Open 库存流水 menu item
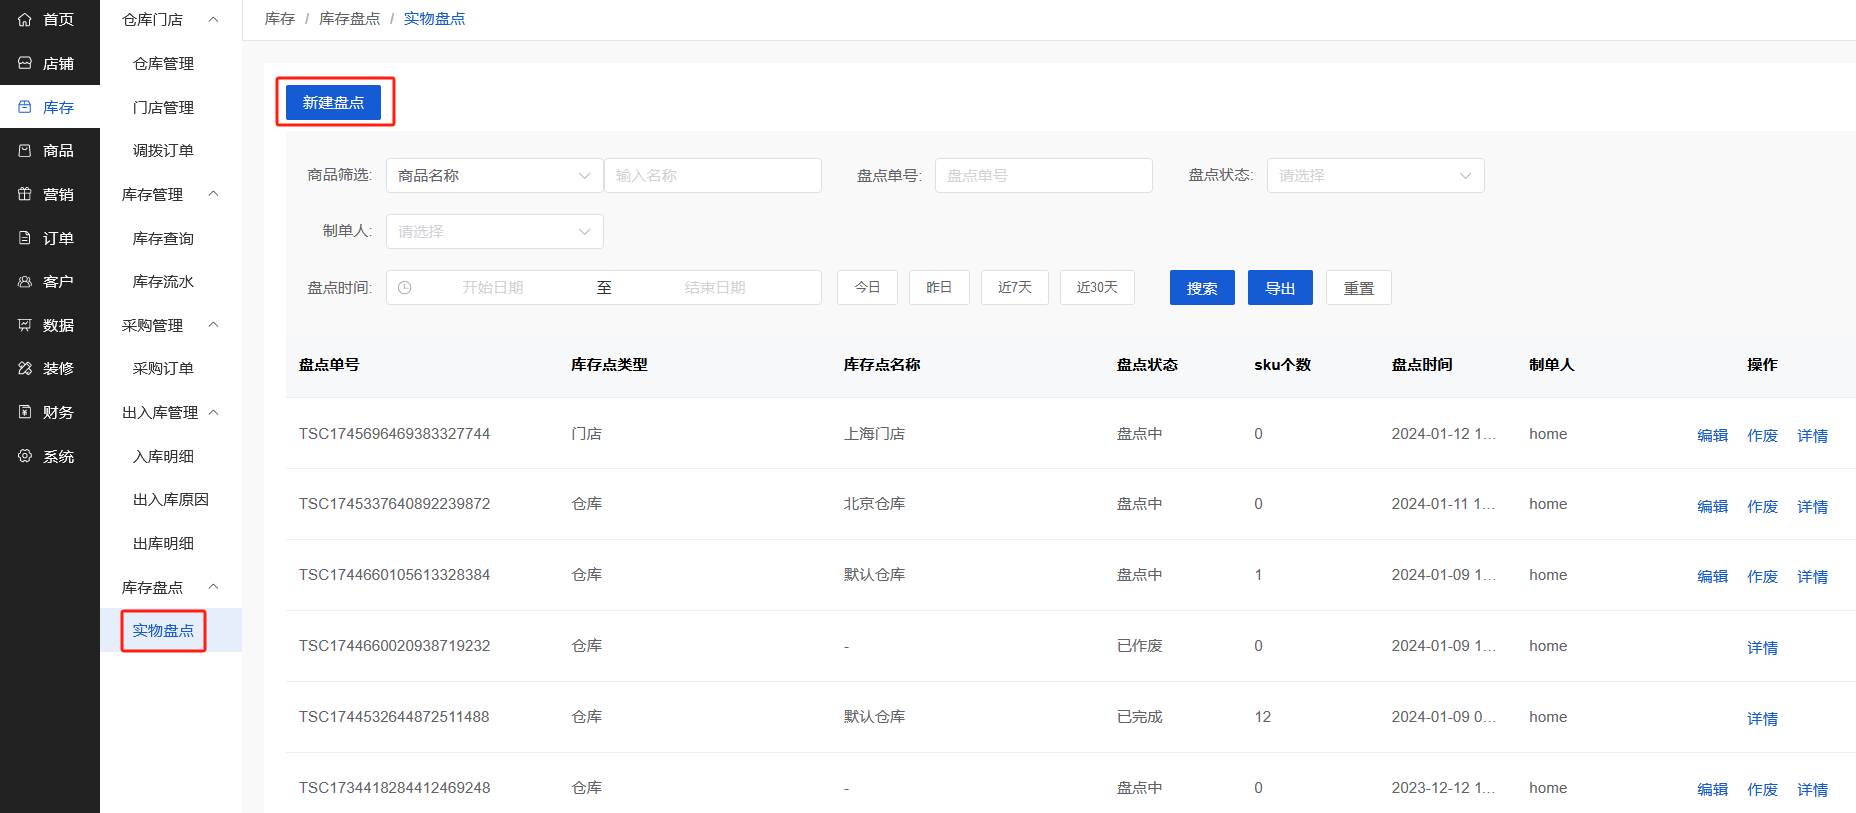This screenshot has height=813, width=1856. pyautogui.click(x=163, y=281)
